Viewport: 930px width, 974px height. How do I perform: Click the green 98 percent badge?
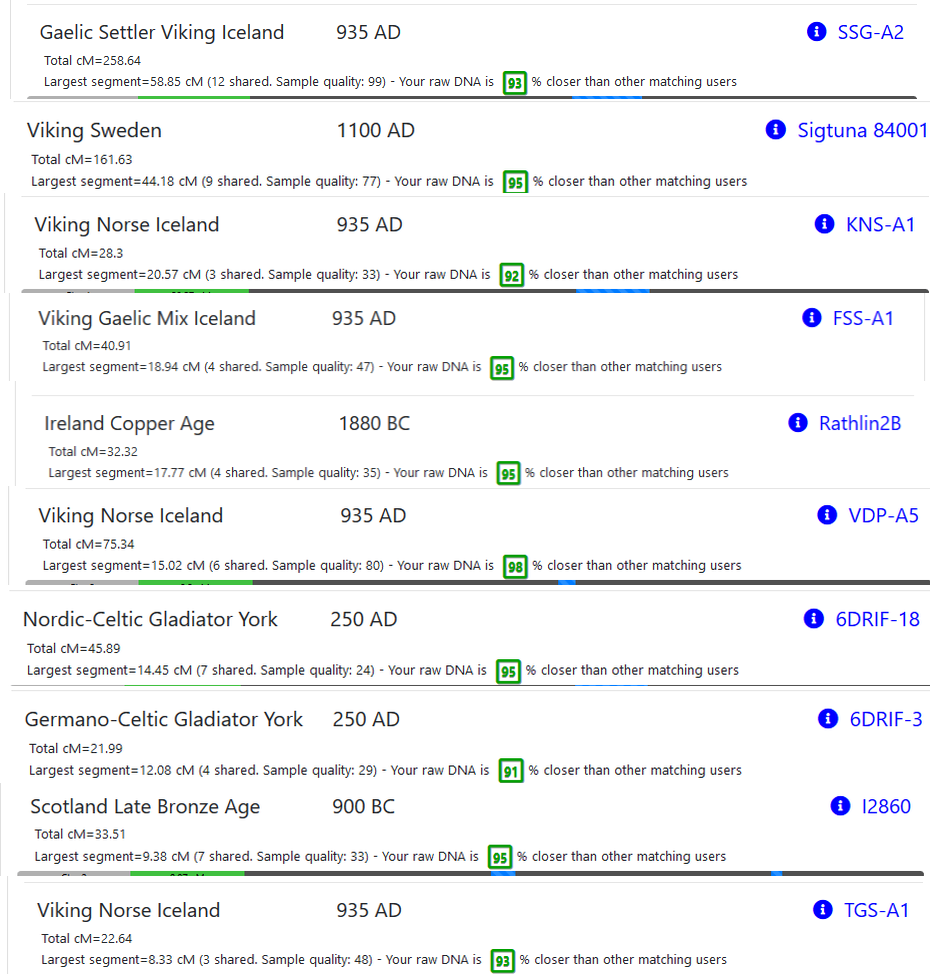point(515,567)
